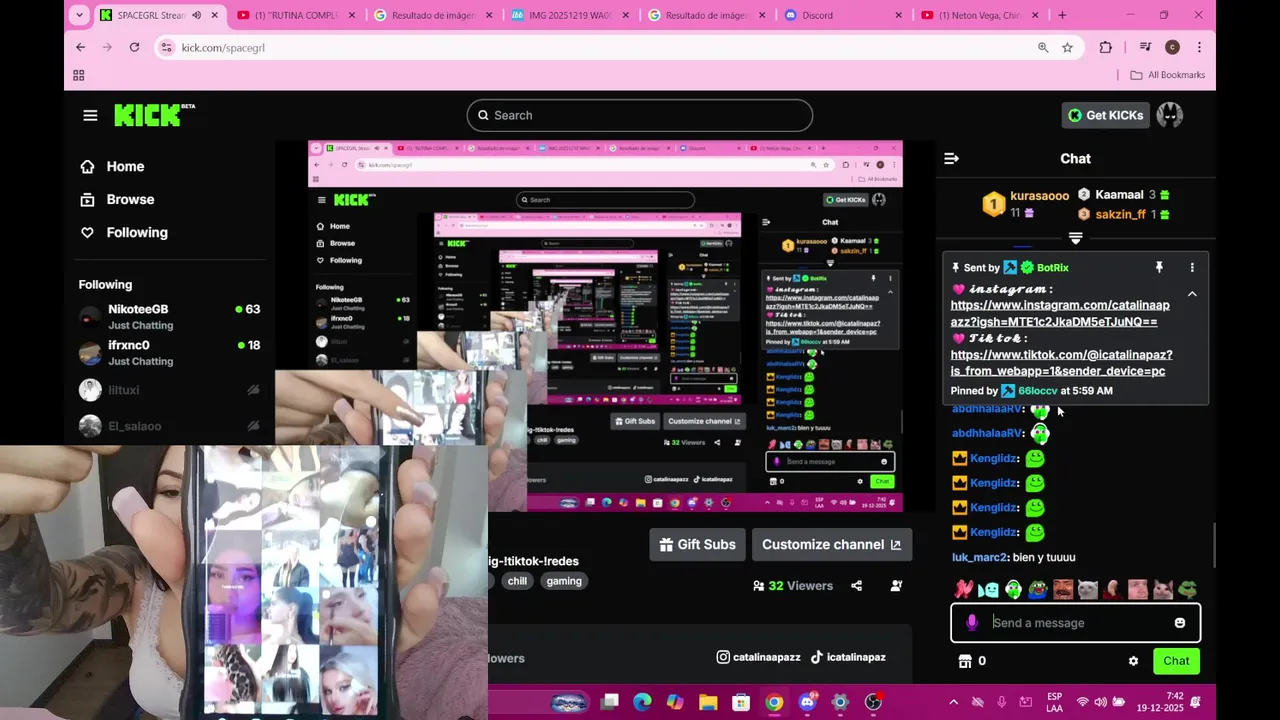Insert the cyan ghost emote
Screen dimensions: 1280x720
pos(988,590)
